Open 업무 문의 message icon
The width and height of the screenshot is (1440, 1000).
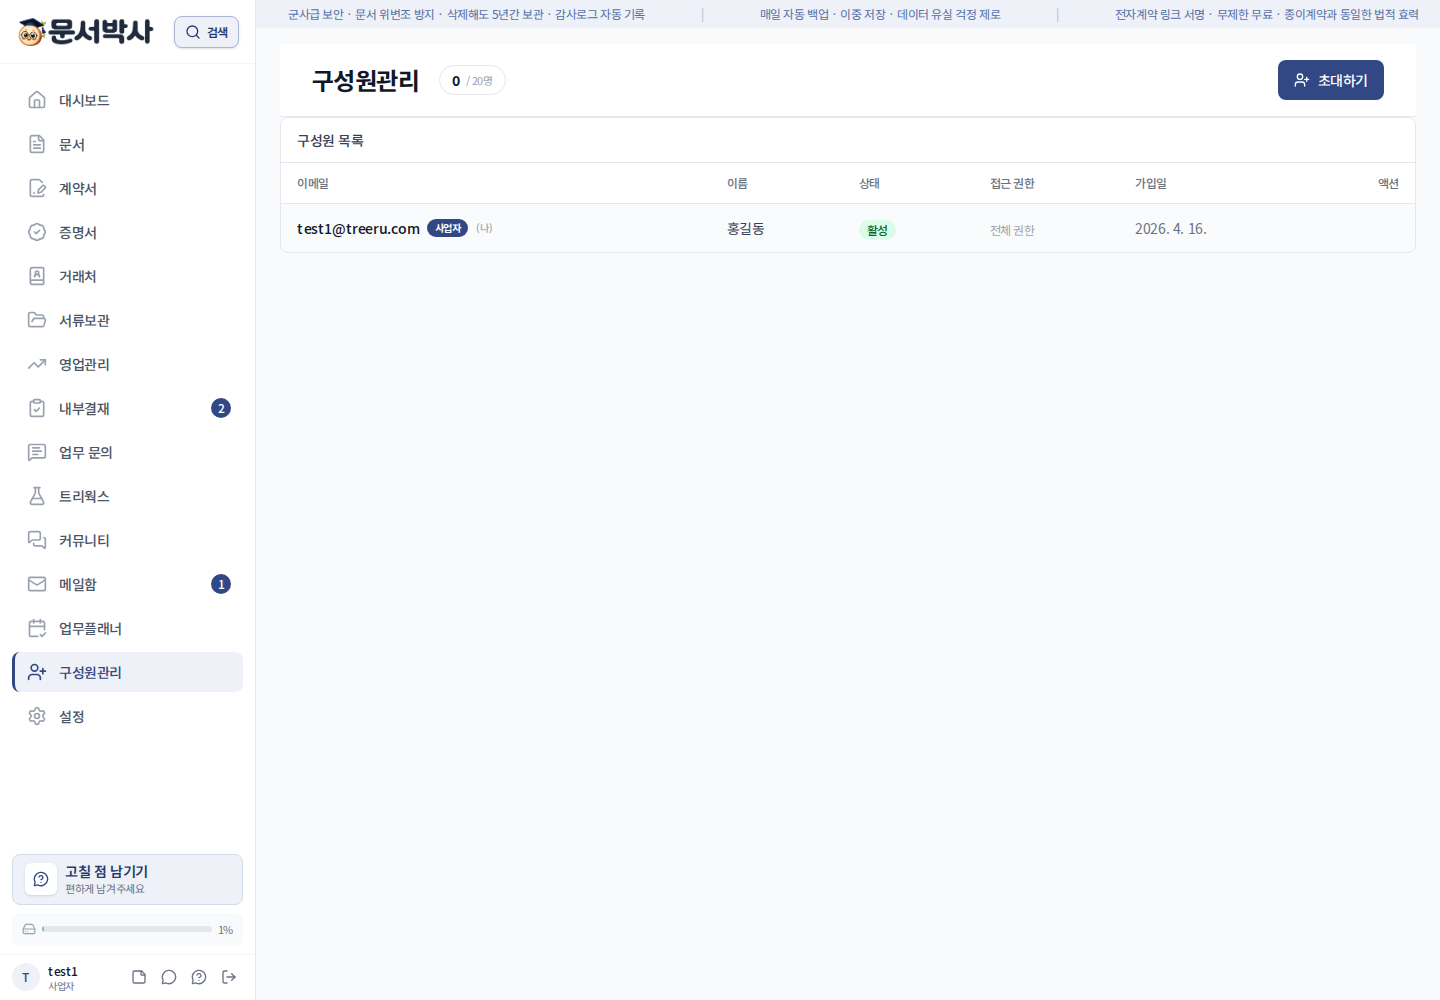(x=37, y=452)
